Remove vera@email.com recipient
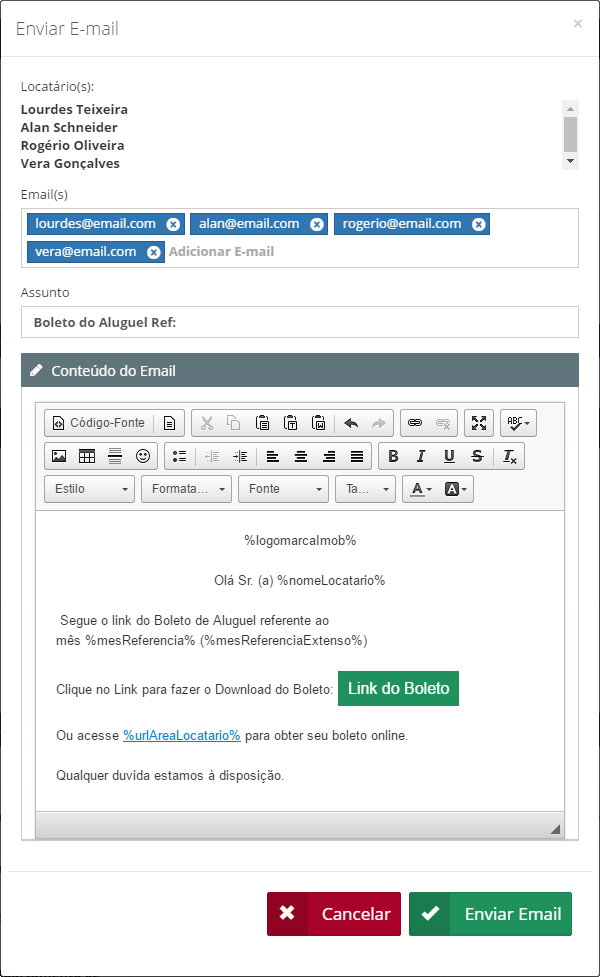The width and height of the screenshot is (600, 977). tap(153, 252)
